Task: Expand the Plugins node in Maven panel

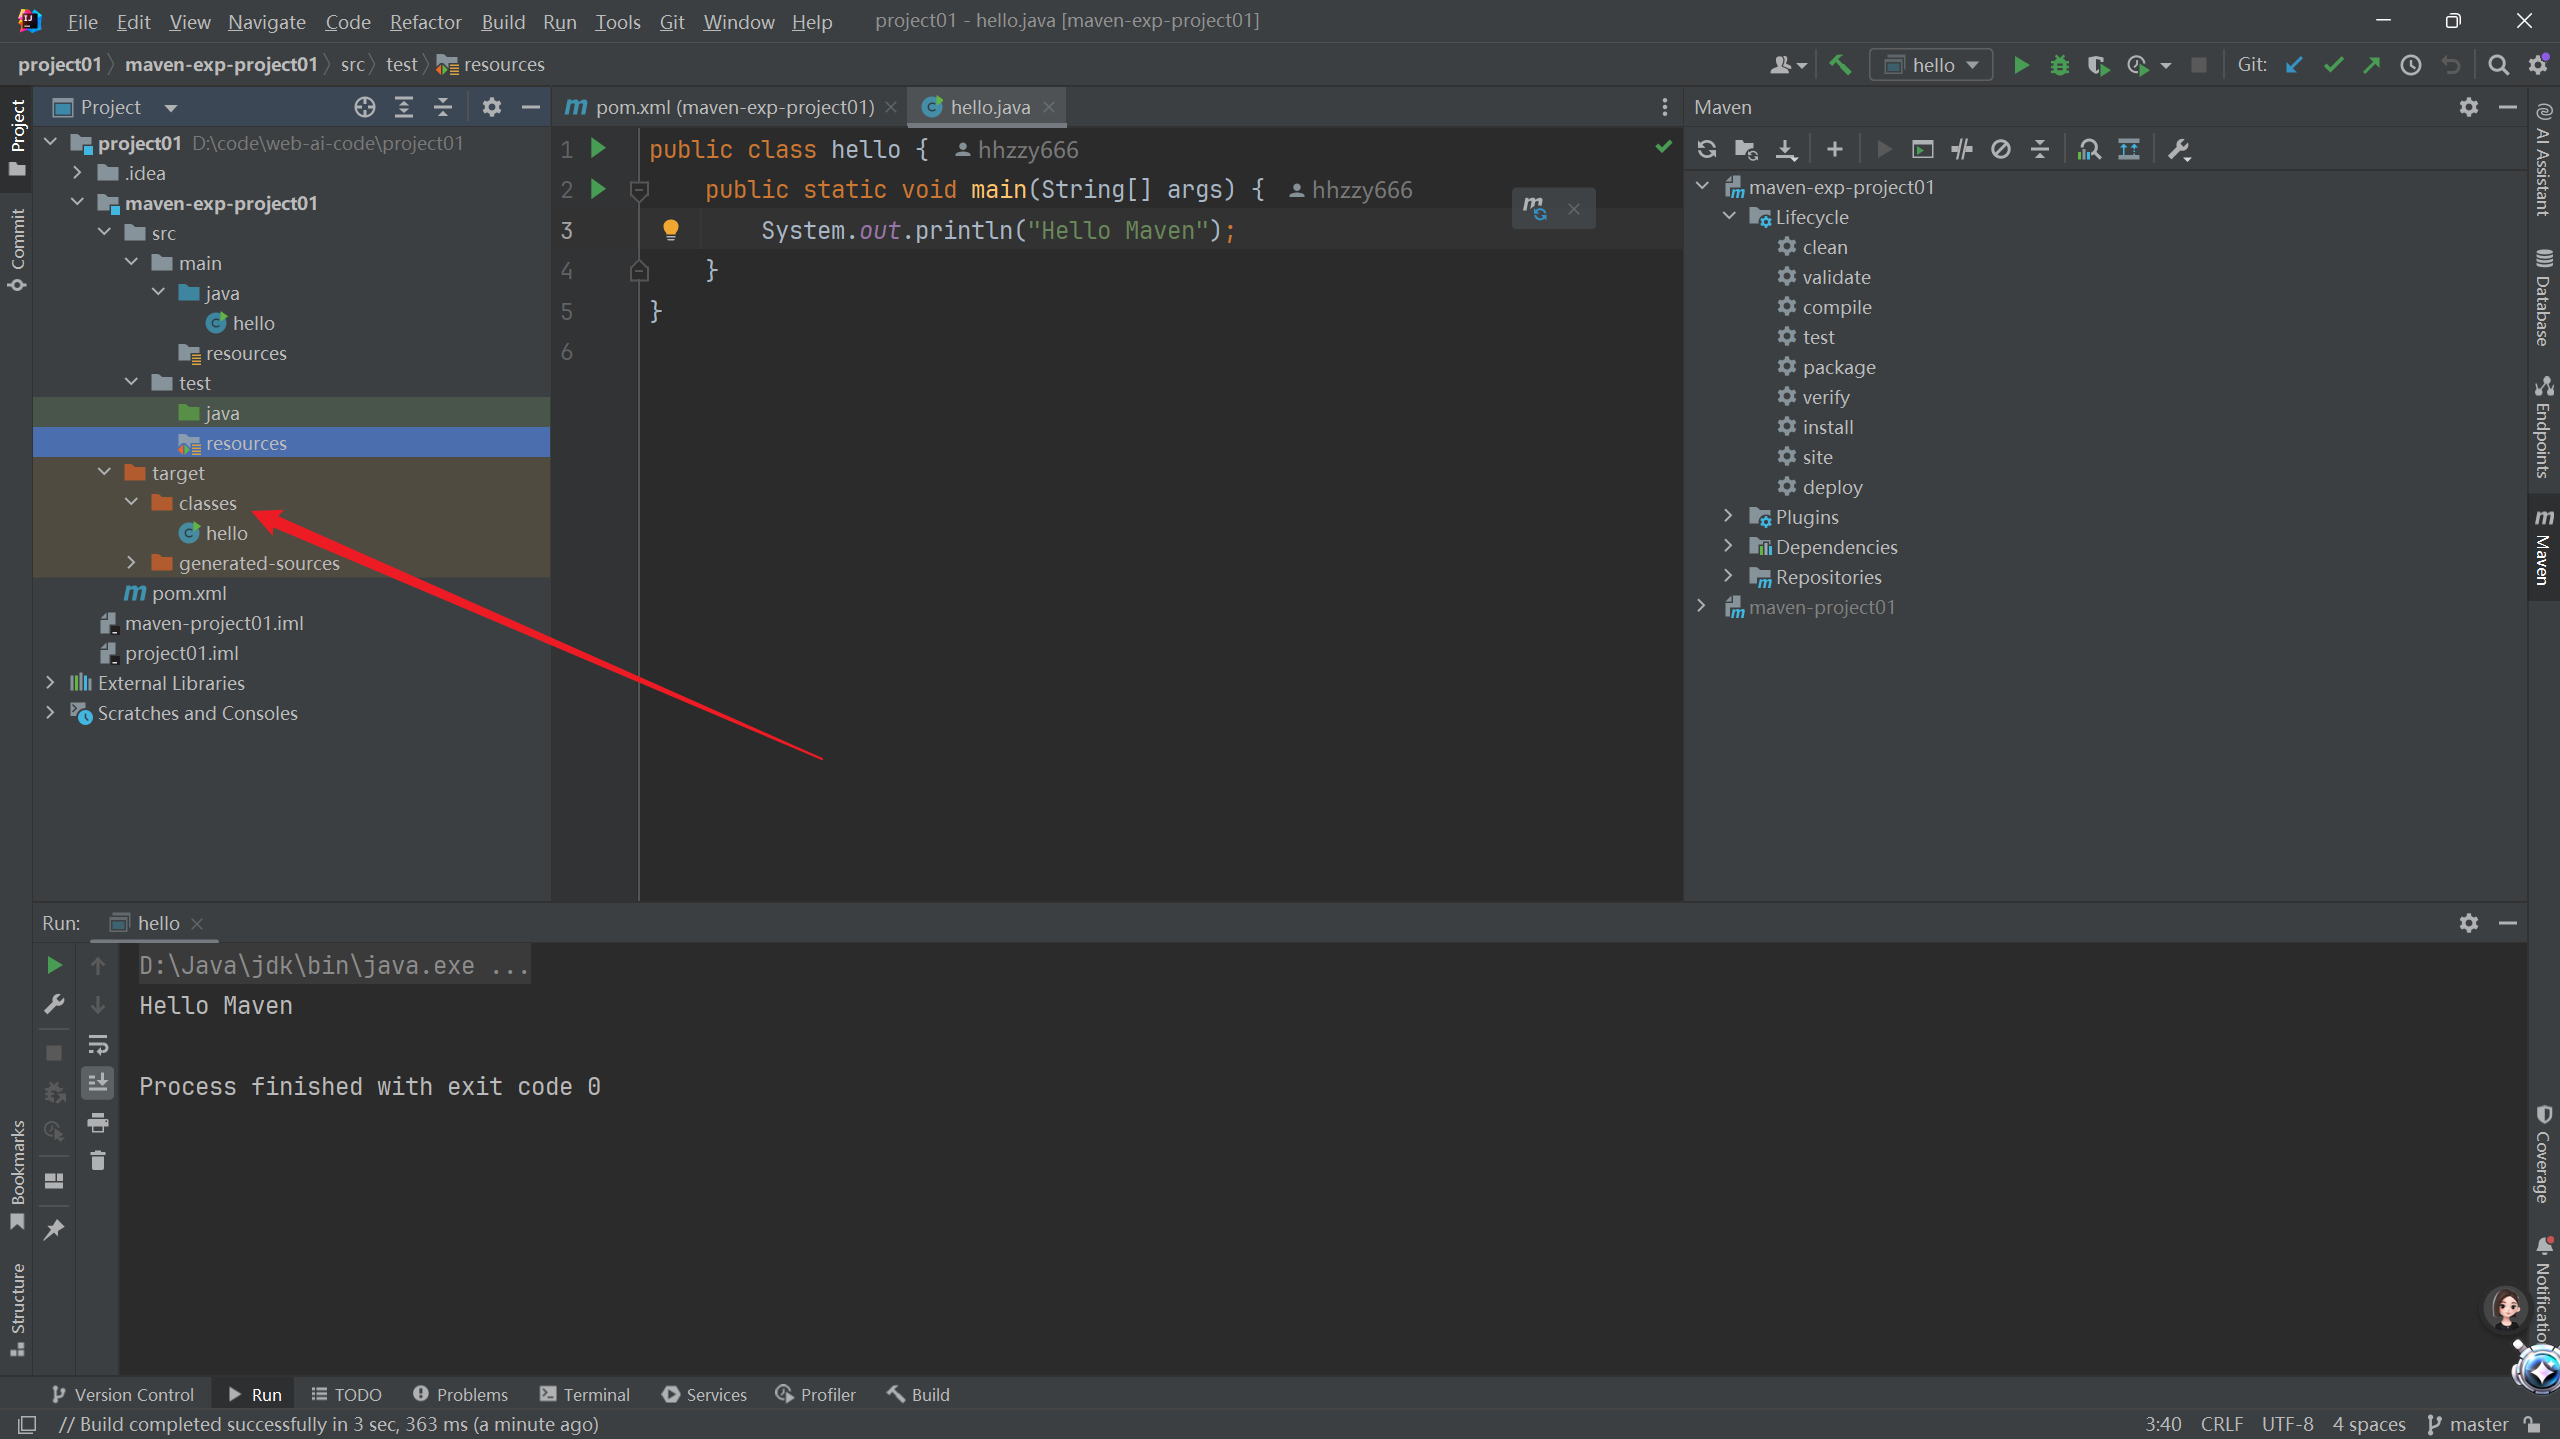Action: pos(1728,517)
